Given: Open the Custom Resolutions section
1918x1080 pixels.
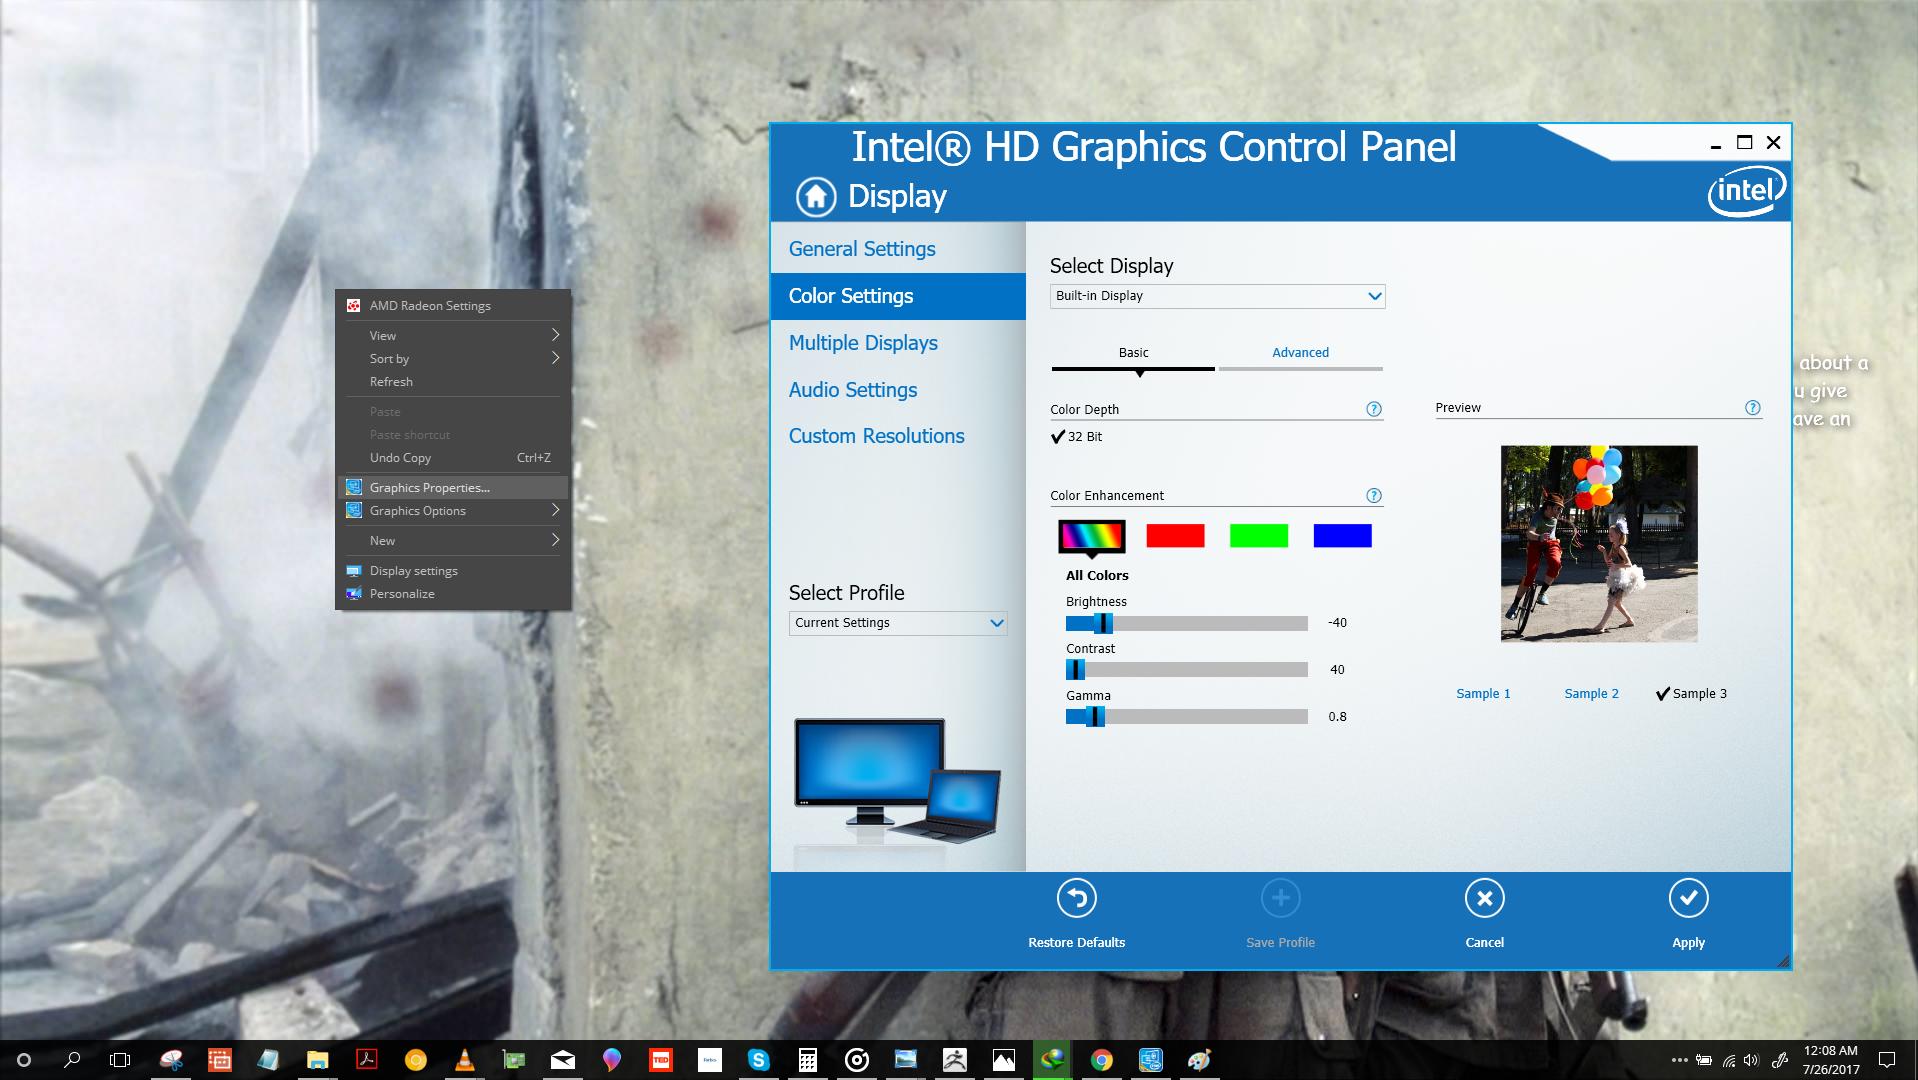Looking at the screenshot, I should point(876,436).
